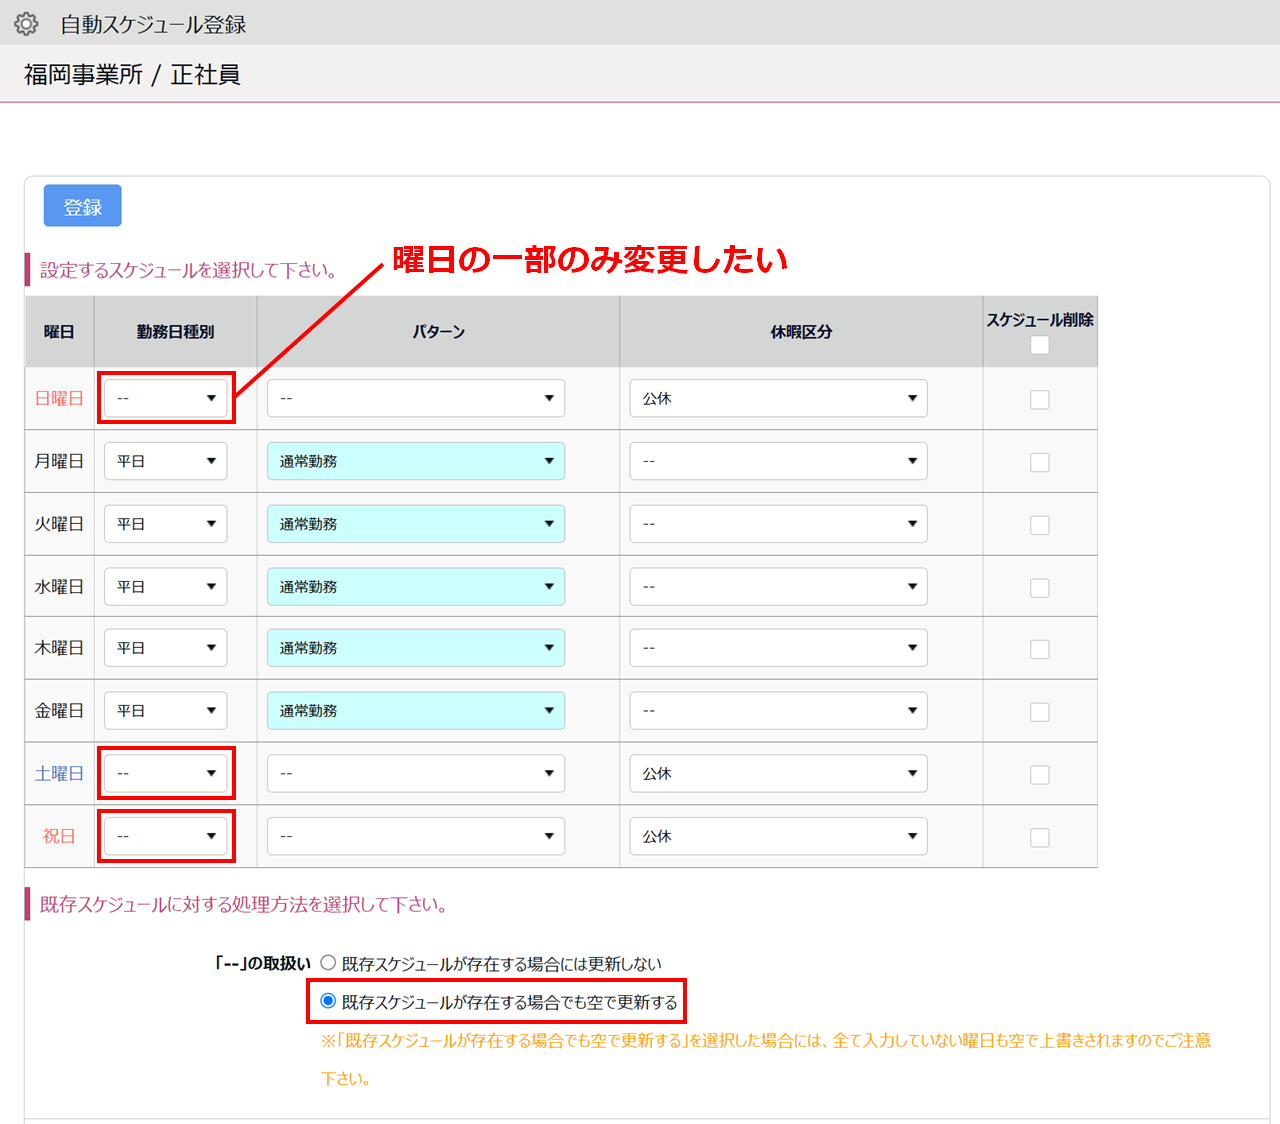The image size is (1280, 1124).
Task: Open 火曜日 勤務日種別 dropdown
Action: [166, 524]
